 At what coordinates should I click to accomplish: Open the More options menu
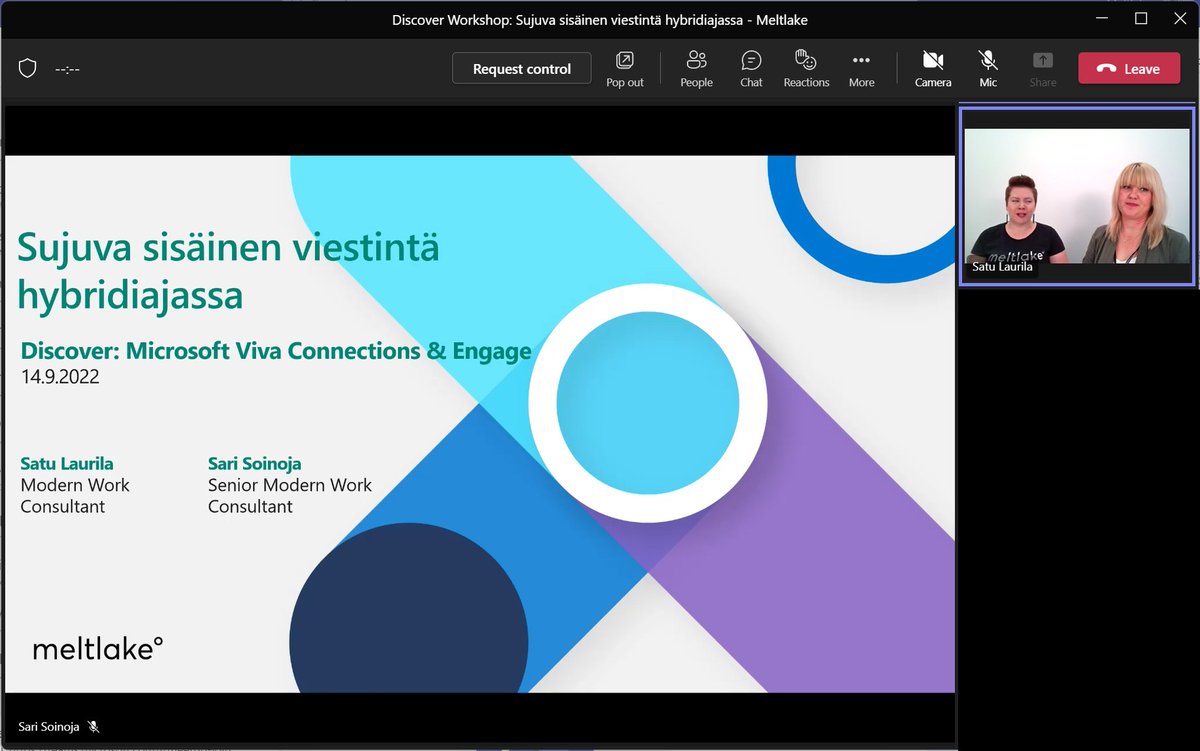coord(861,69)
